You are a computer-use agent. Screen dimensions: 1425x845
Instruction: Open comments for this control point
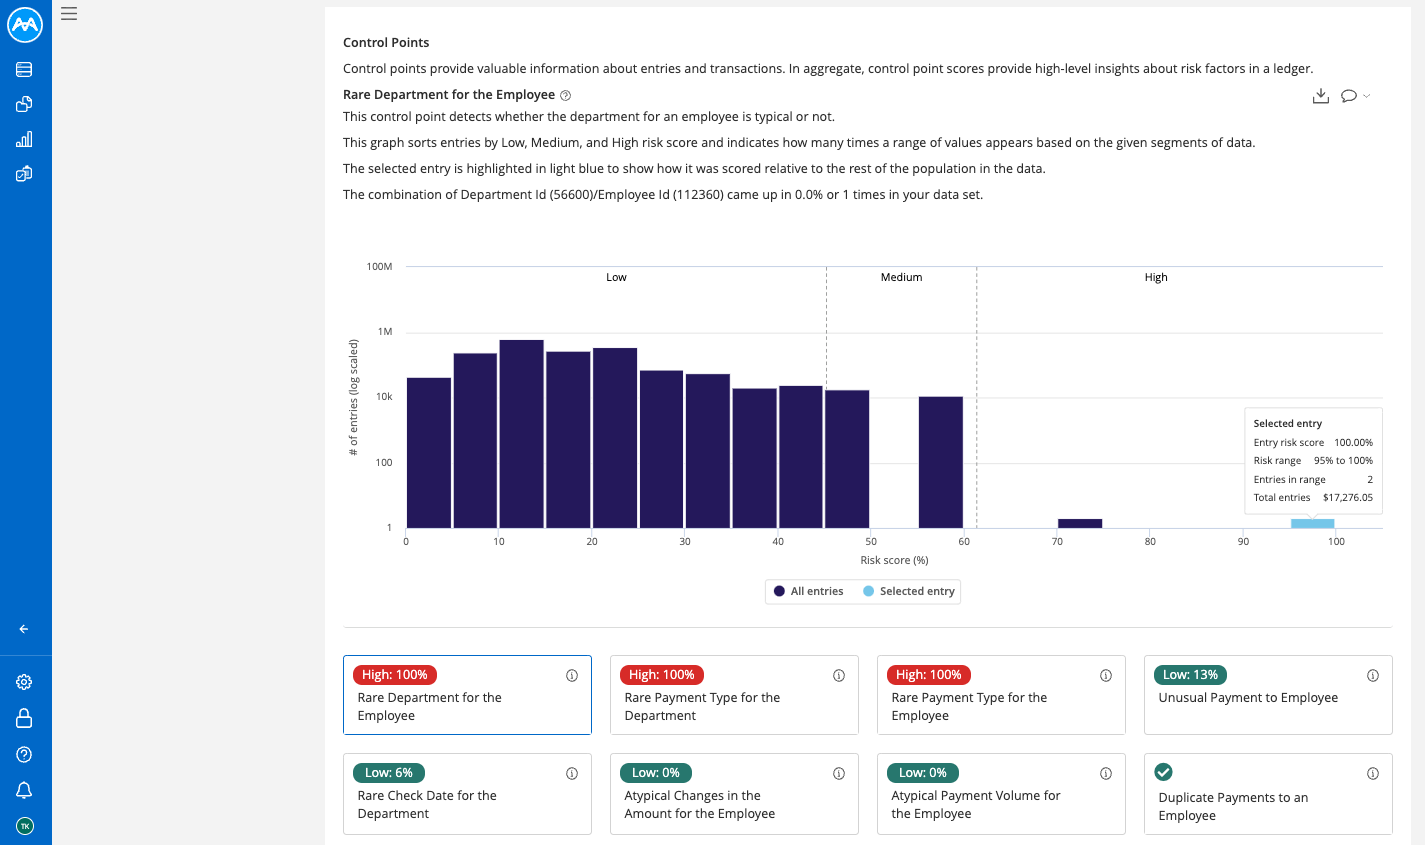tap(1349, 95)
